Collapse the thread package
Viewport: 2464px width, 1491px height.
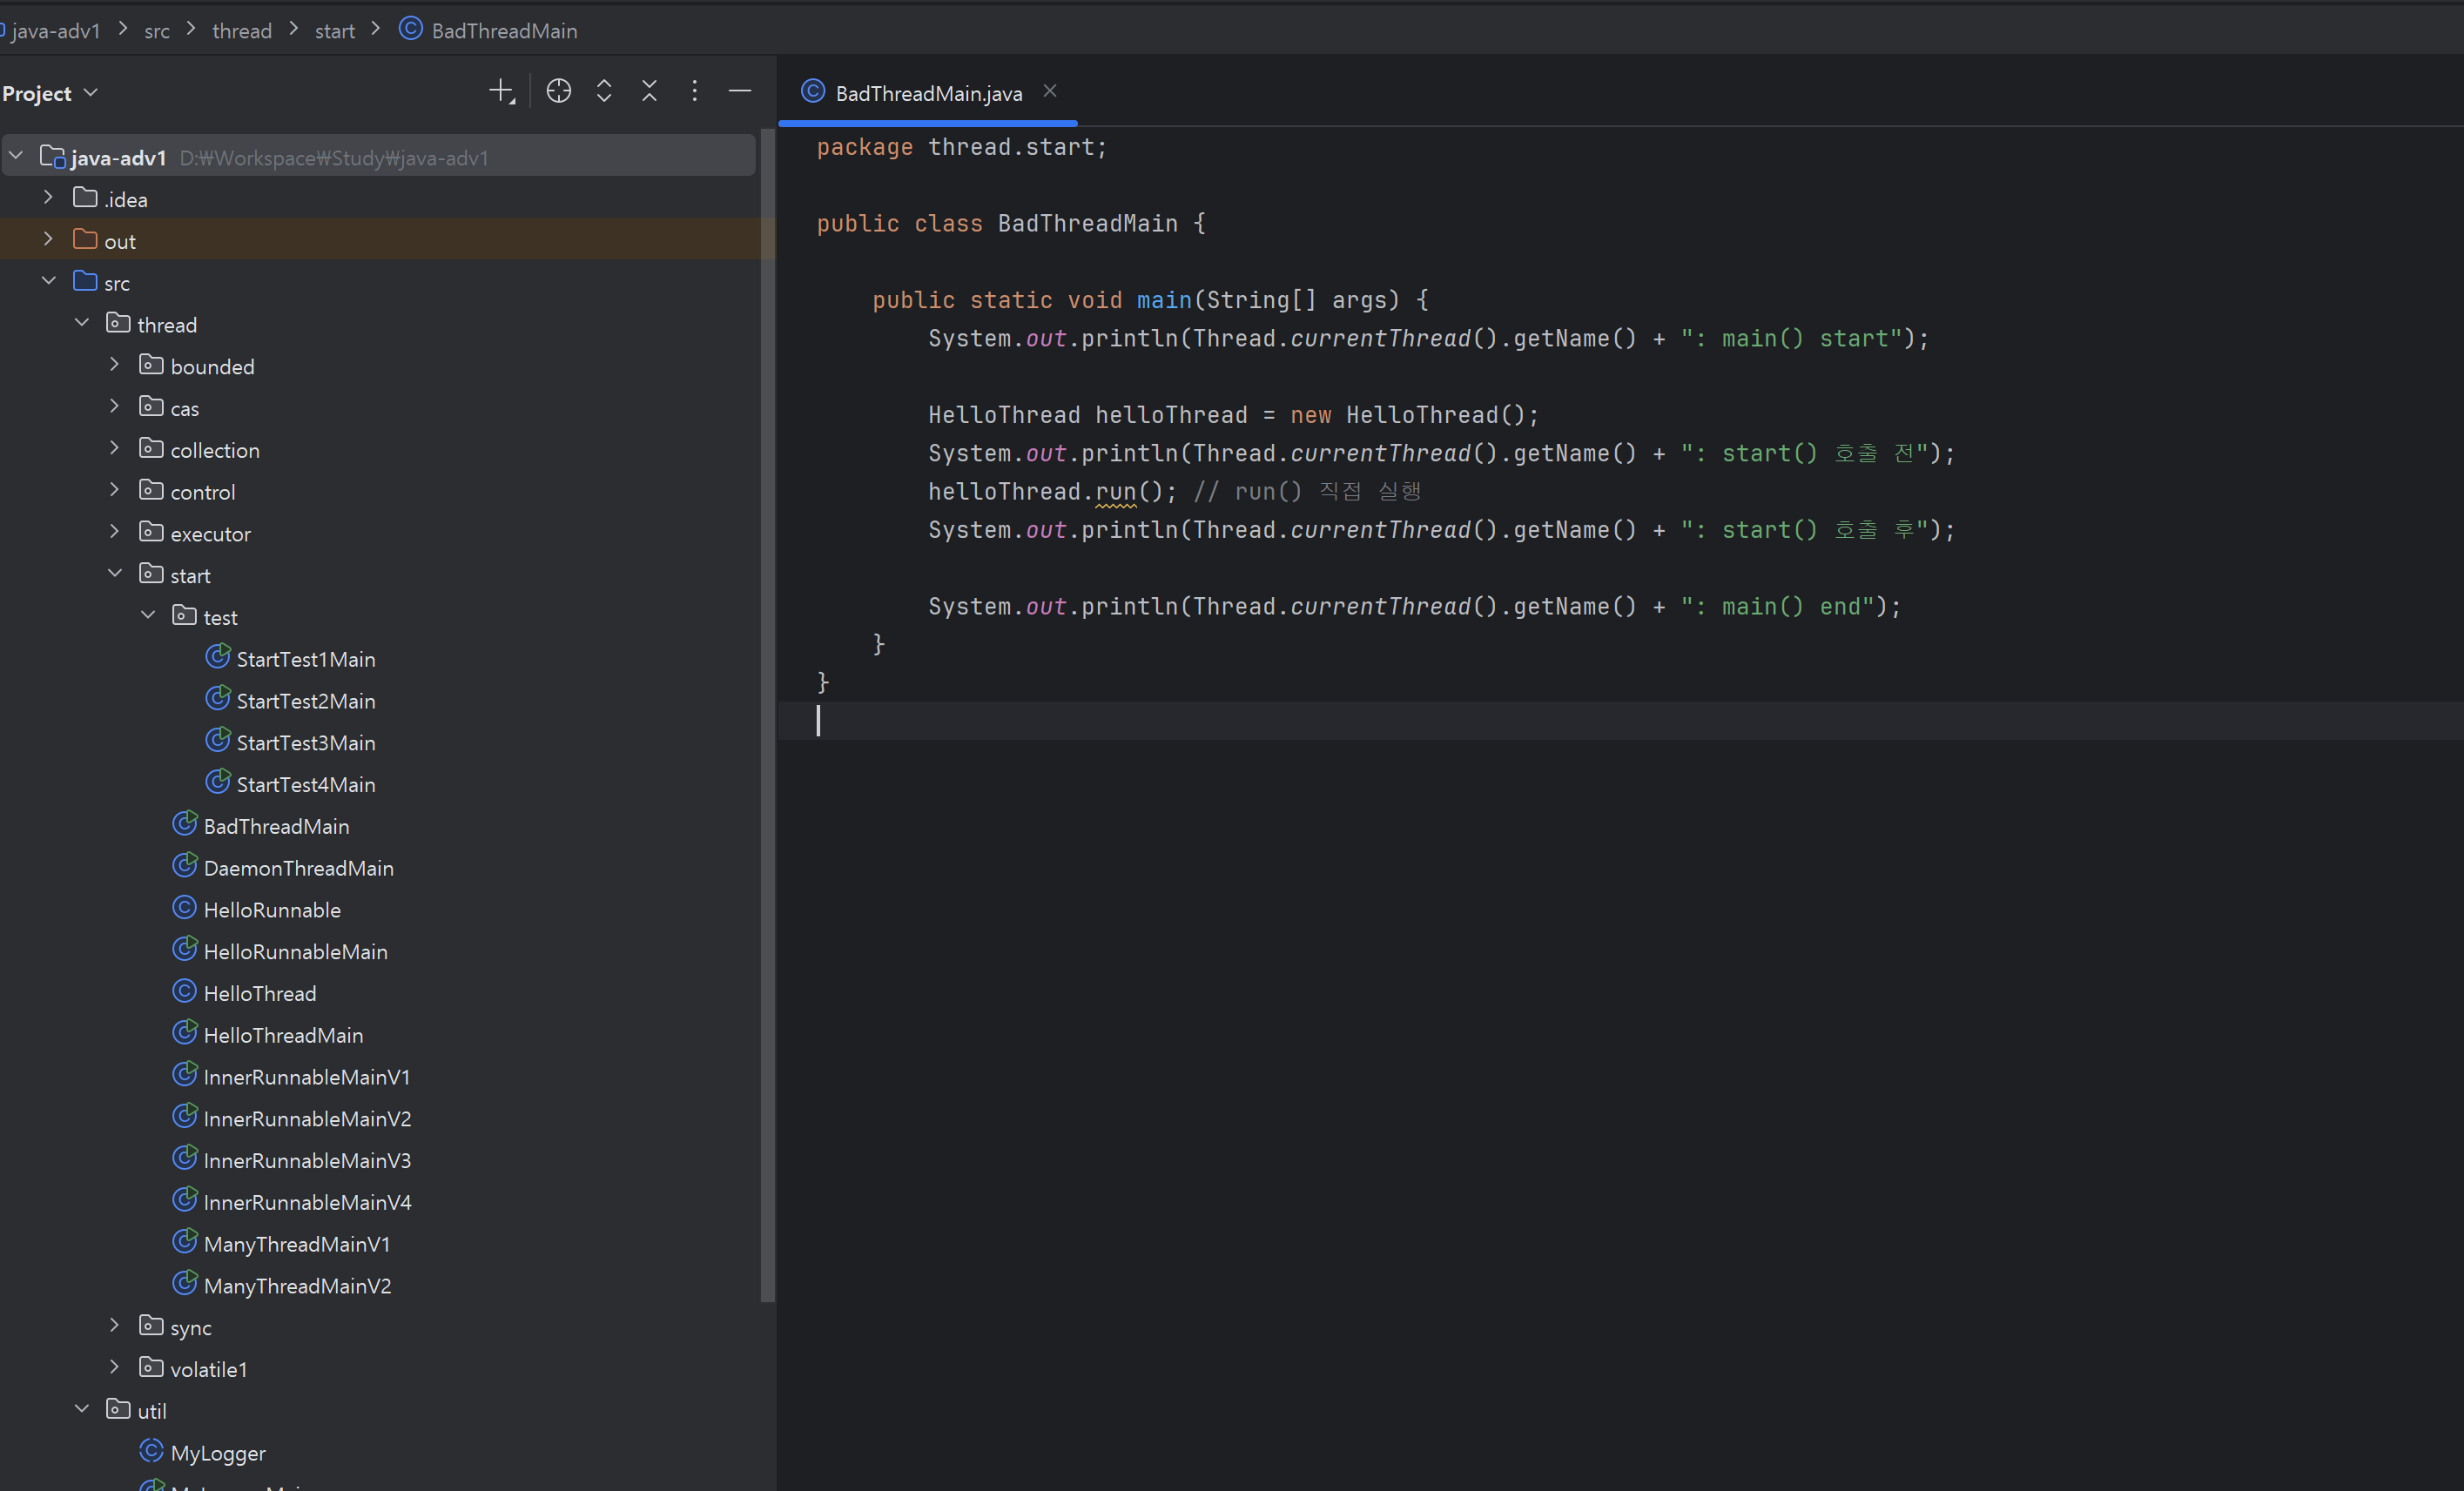[82, 323]
